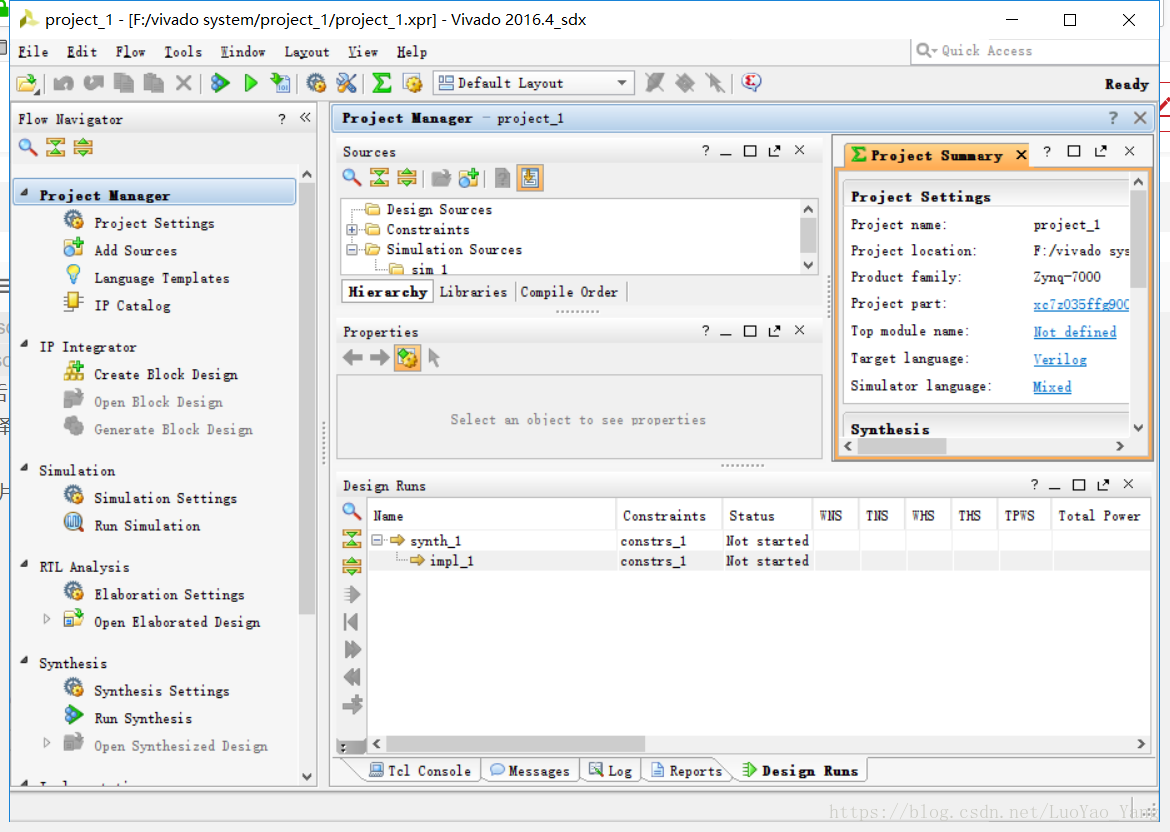
Task: Click the Project Summary horizontal scrollbar
Action: click(901, 446)
